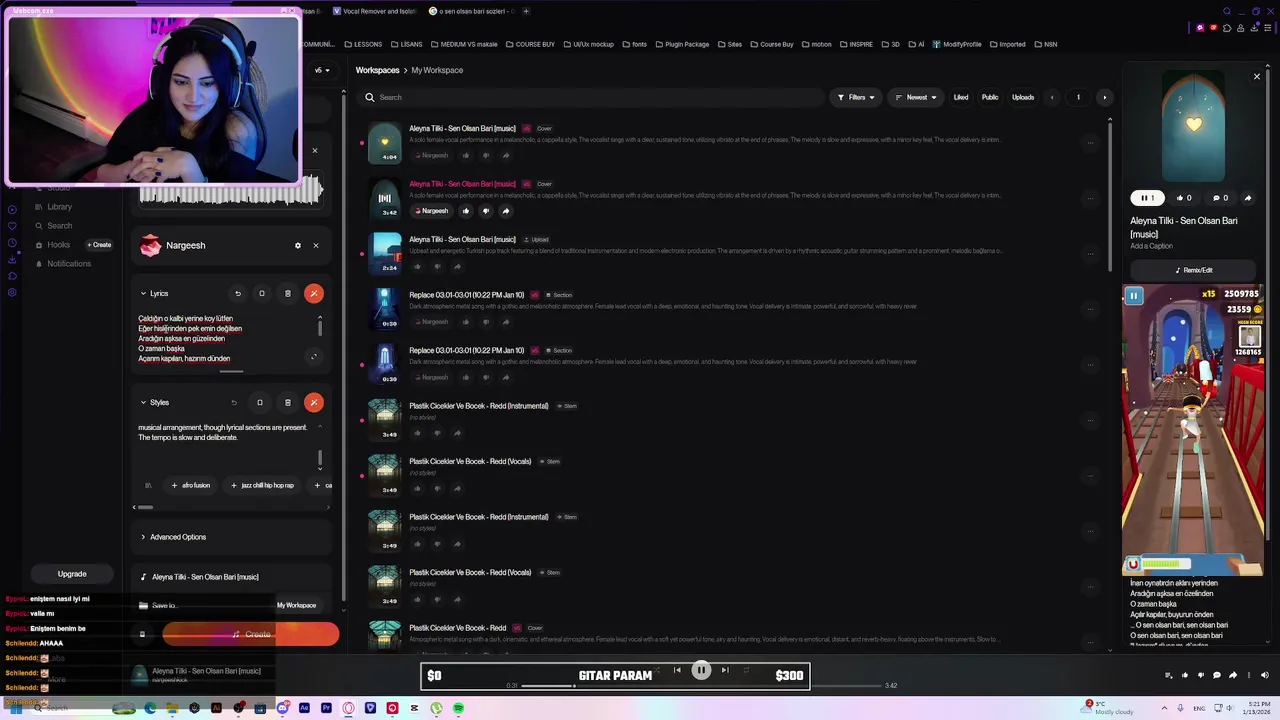Click the Upgrade button
Screen dimensions: 1280x720
tap(72, 574)
